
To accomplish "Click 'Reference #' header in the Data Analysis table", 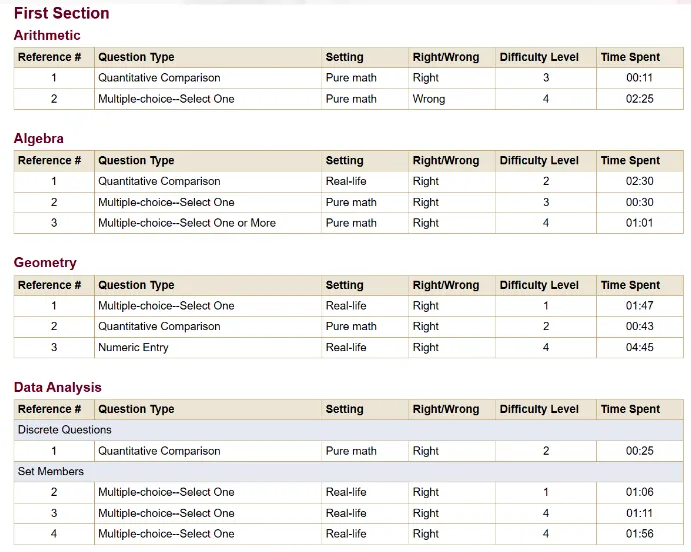I will [50, 409].
